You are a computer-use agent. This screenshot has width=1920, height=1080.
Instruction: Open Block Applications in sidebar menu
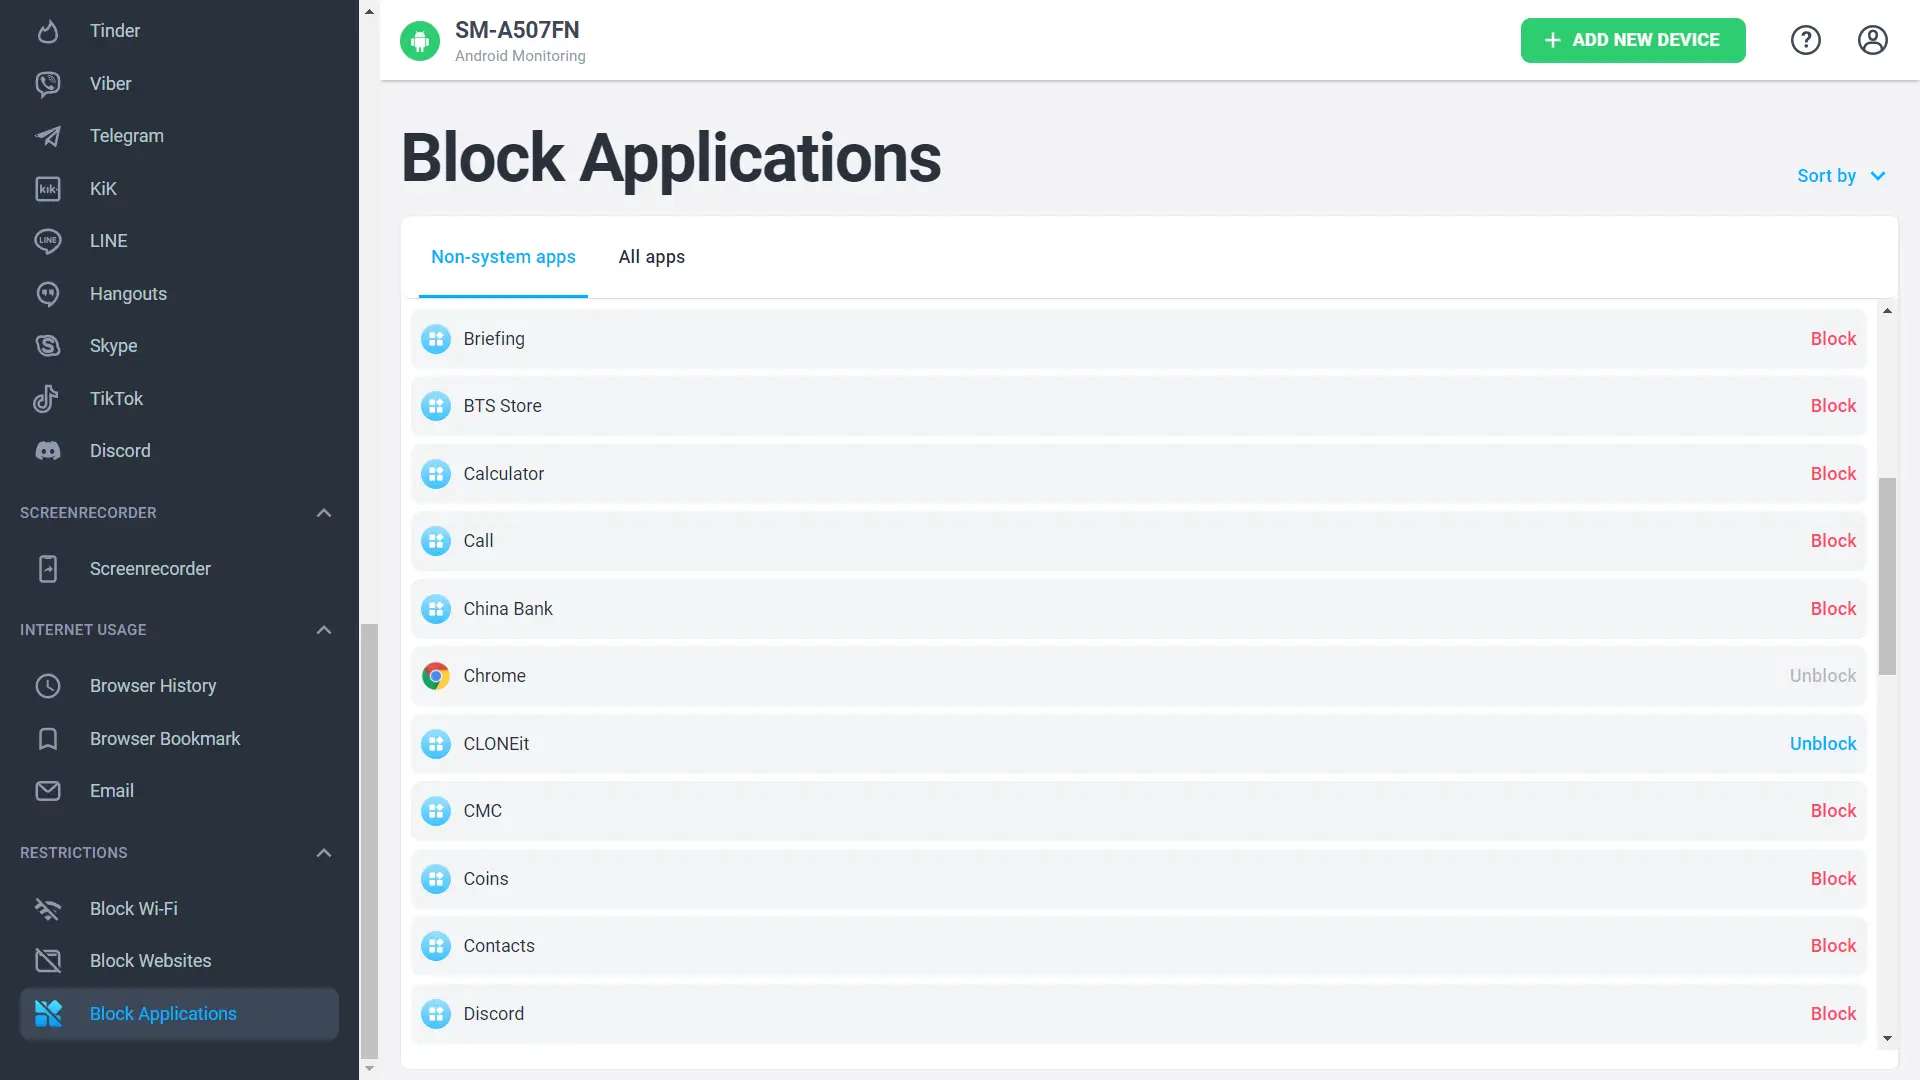click(179, 1014)
